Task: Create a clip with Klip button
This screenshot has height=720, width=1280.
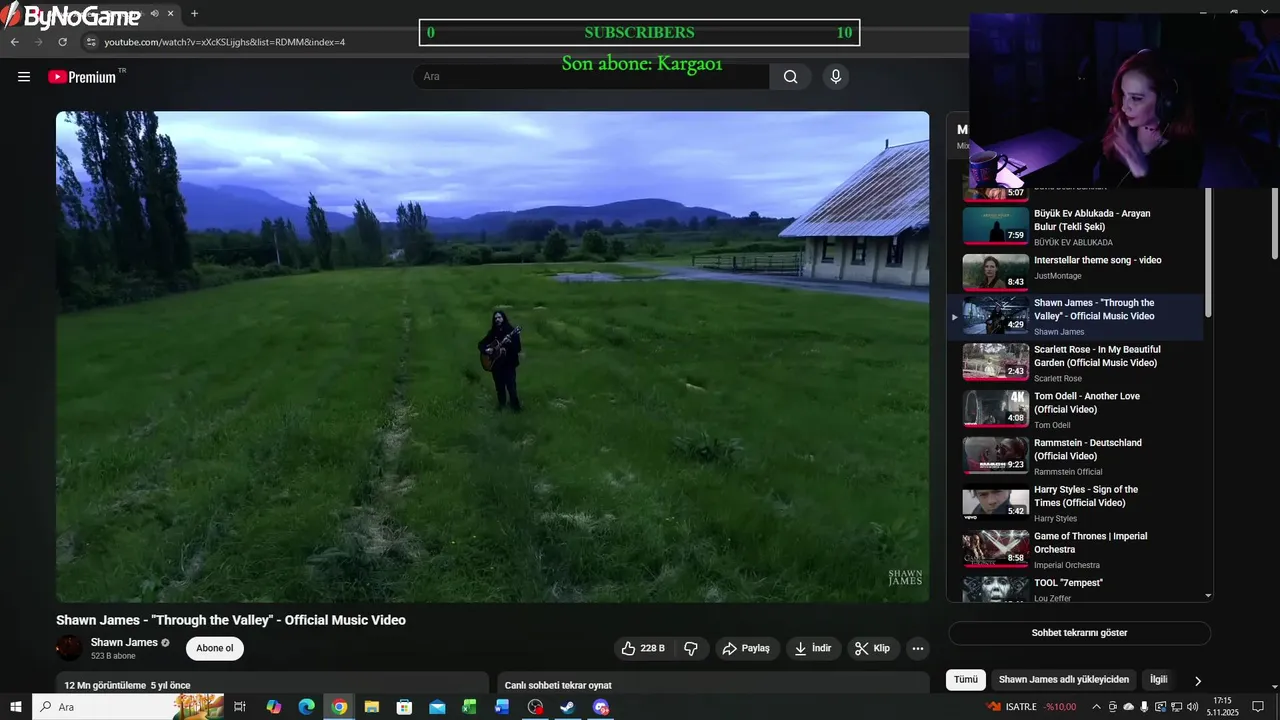Action: coord(873,648)
